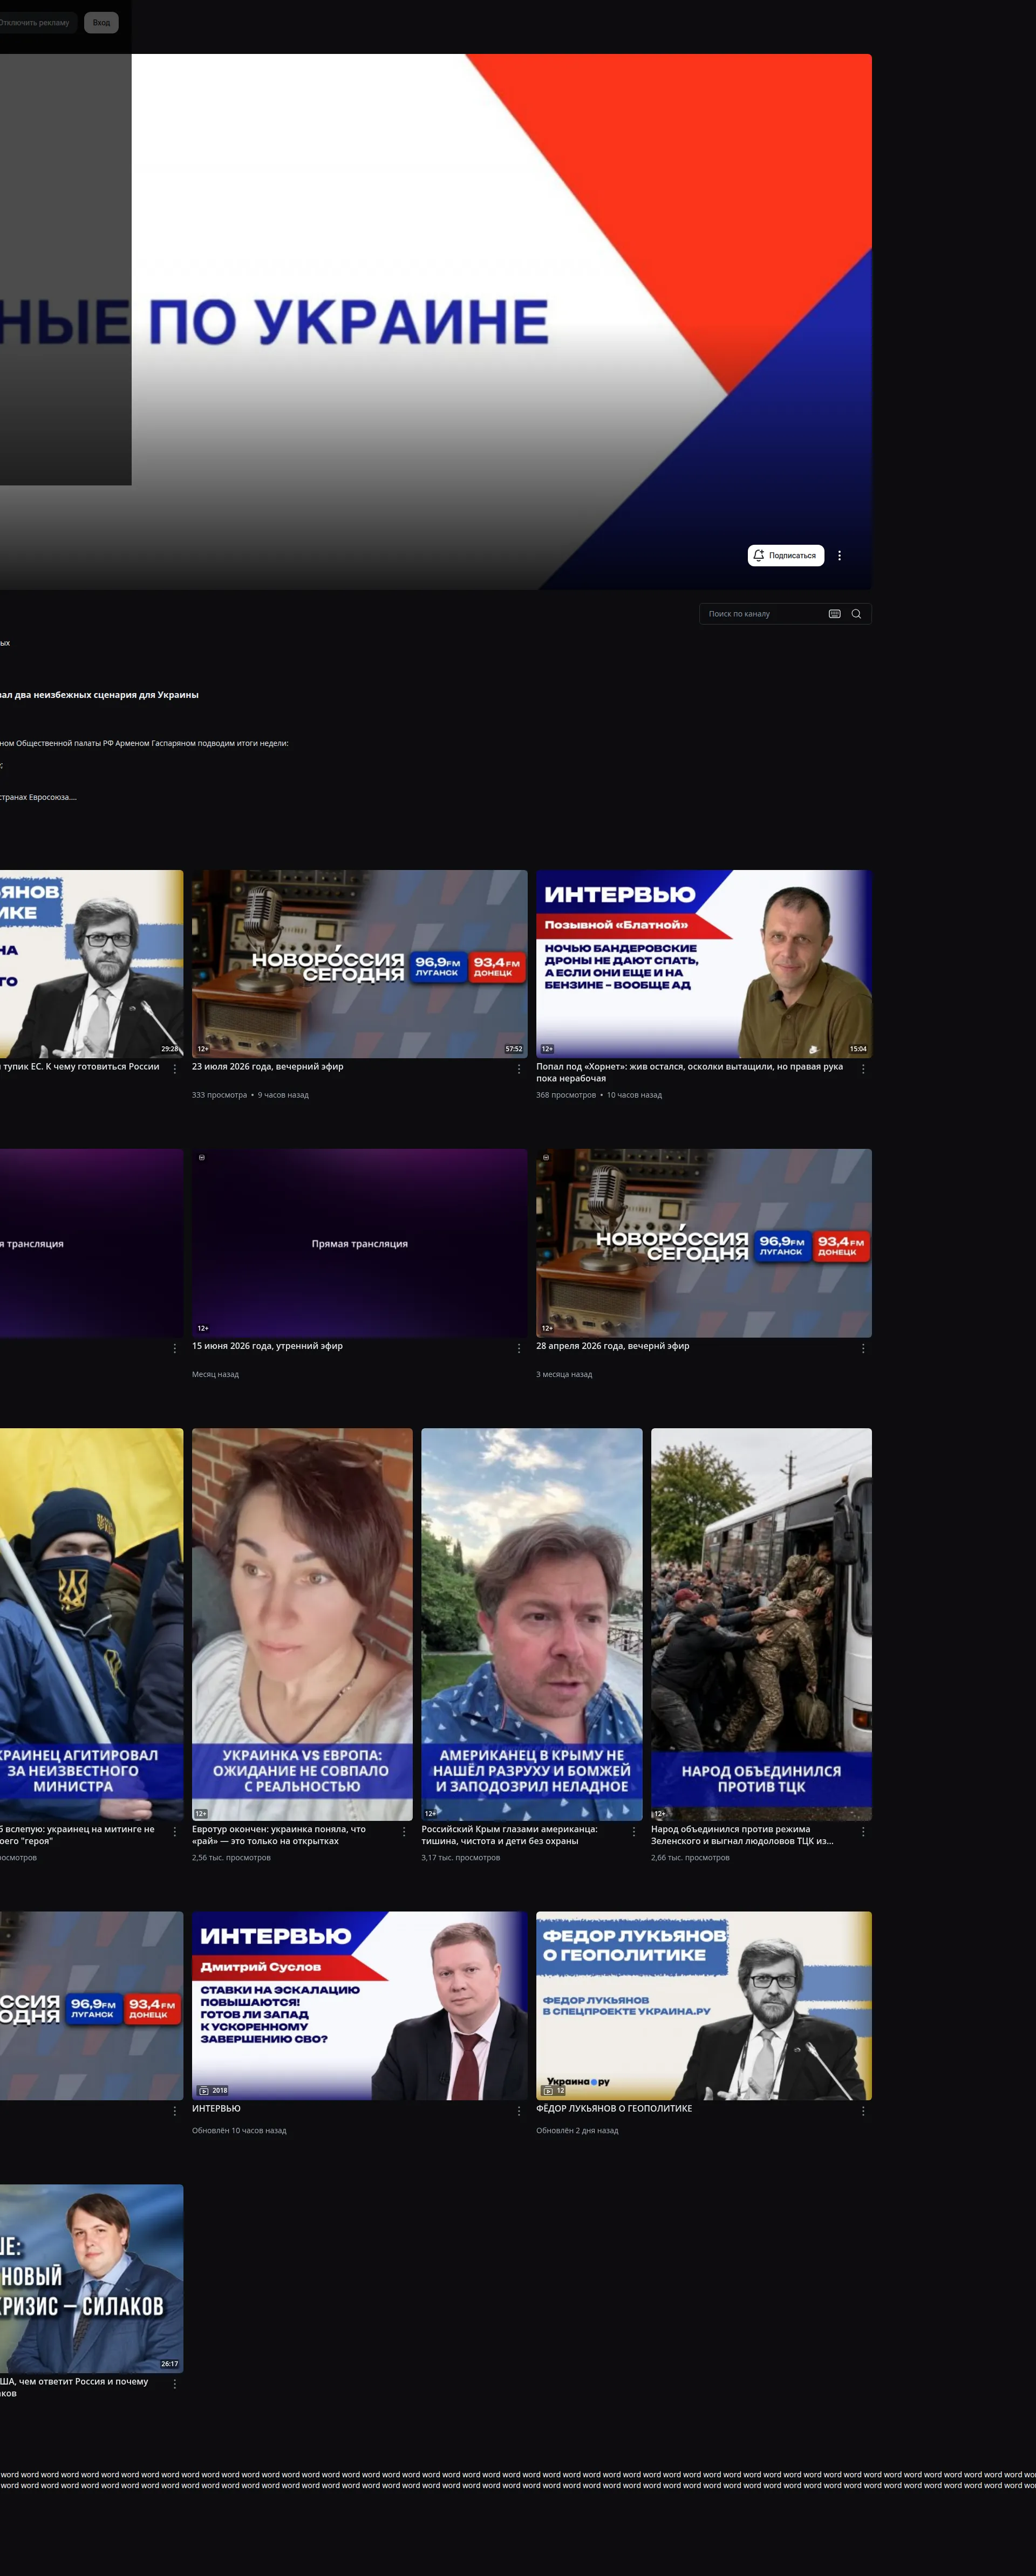Open options for the "тупик ЕС" video

(175, 1069)
